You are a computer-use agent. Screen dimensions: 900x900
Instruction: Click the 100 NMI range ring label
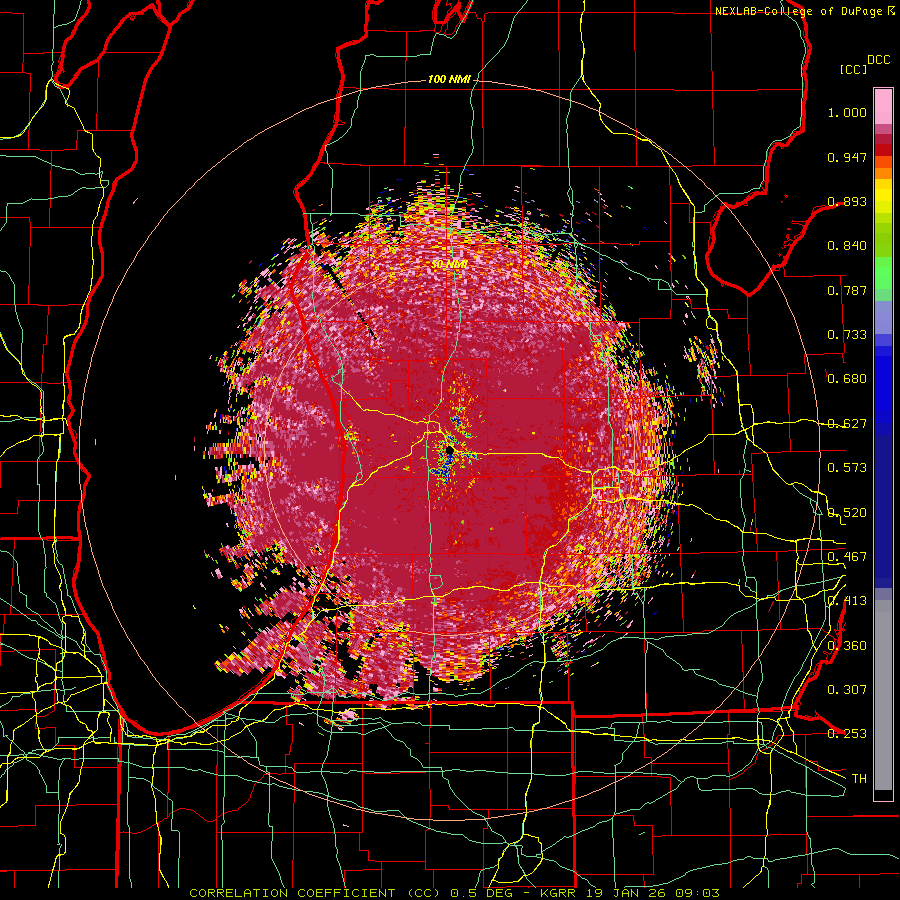click(449, 79)
